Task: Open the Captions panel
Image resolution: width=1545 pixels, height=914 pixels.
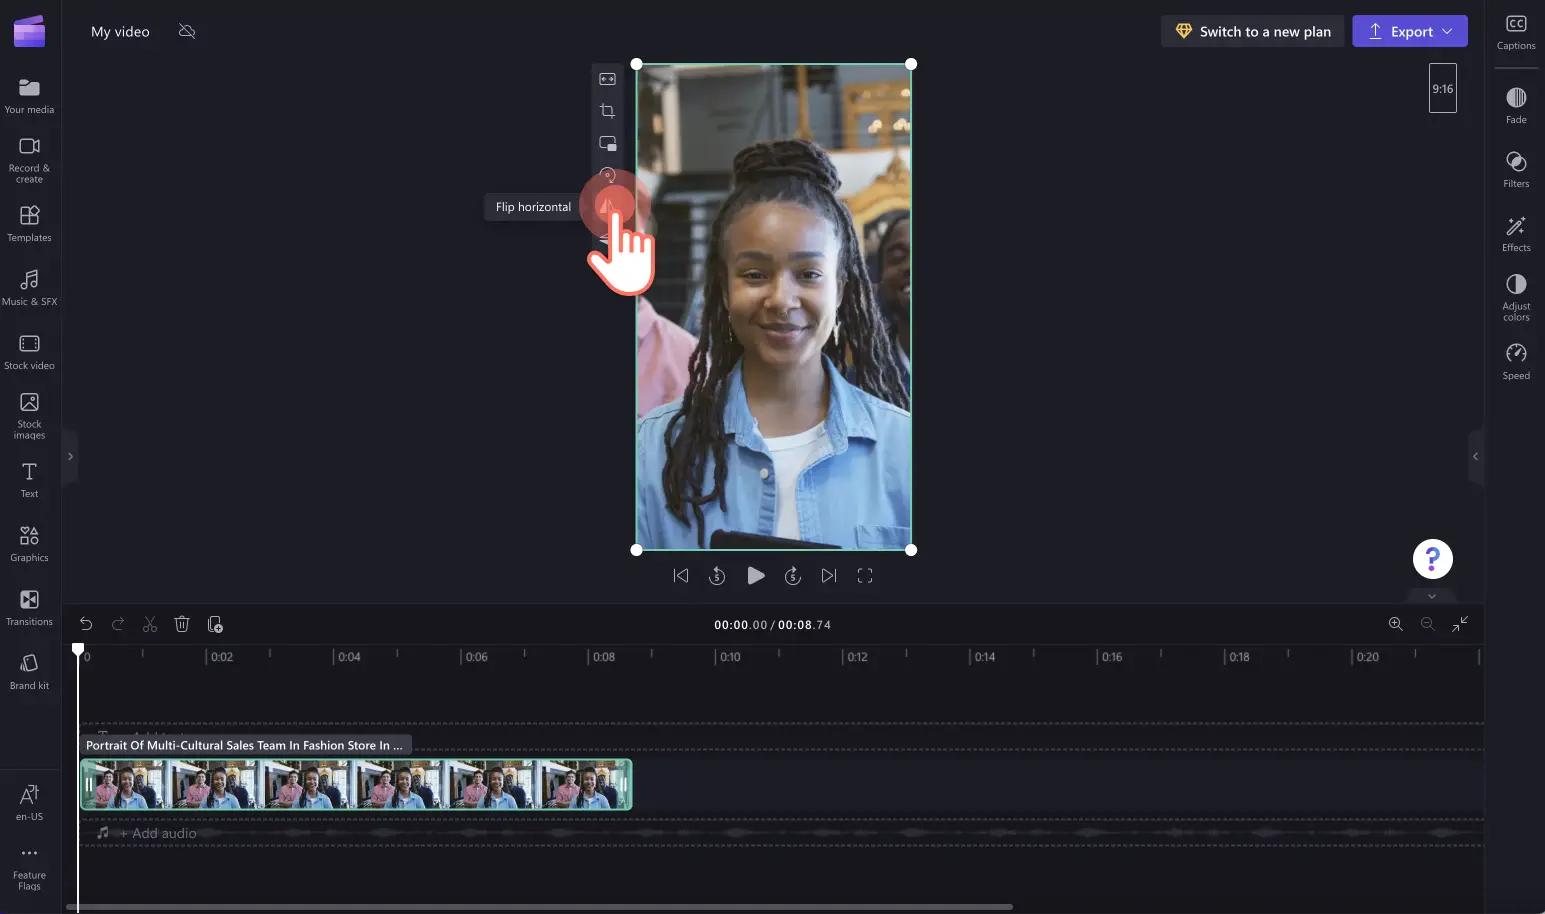Action: point(1516,32)
